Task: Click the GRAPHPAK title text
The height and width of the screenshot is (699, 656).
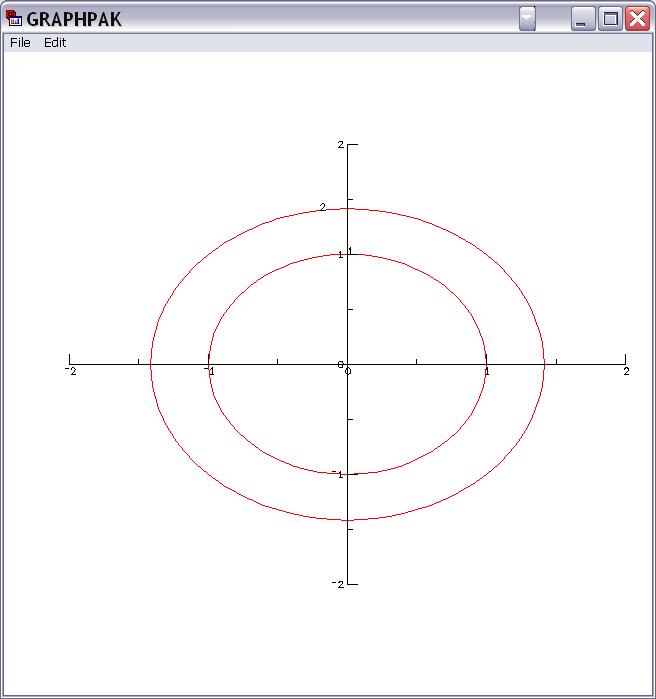Action: [x=74, y=19]
